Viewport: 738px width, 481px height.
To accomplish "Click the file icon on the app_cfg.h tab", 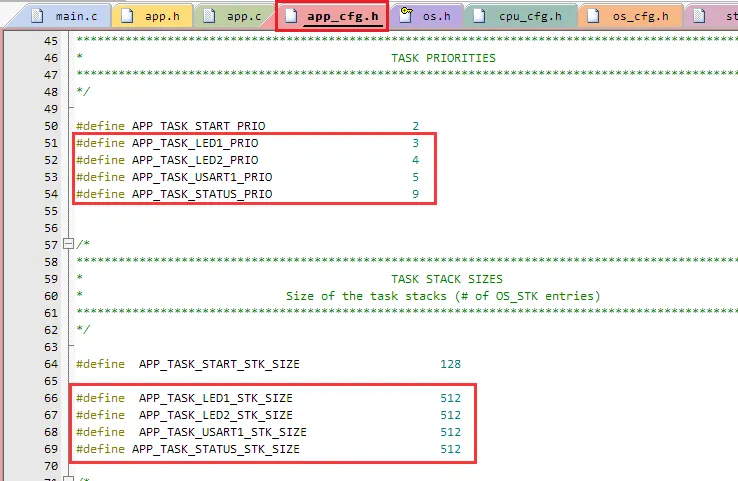I will point(291,16).
